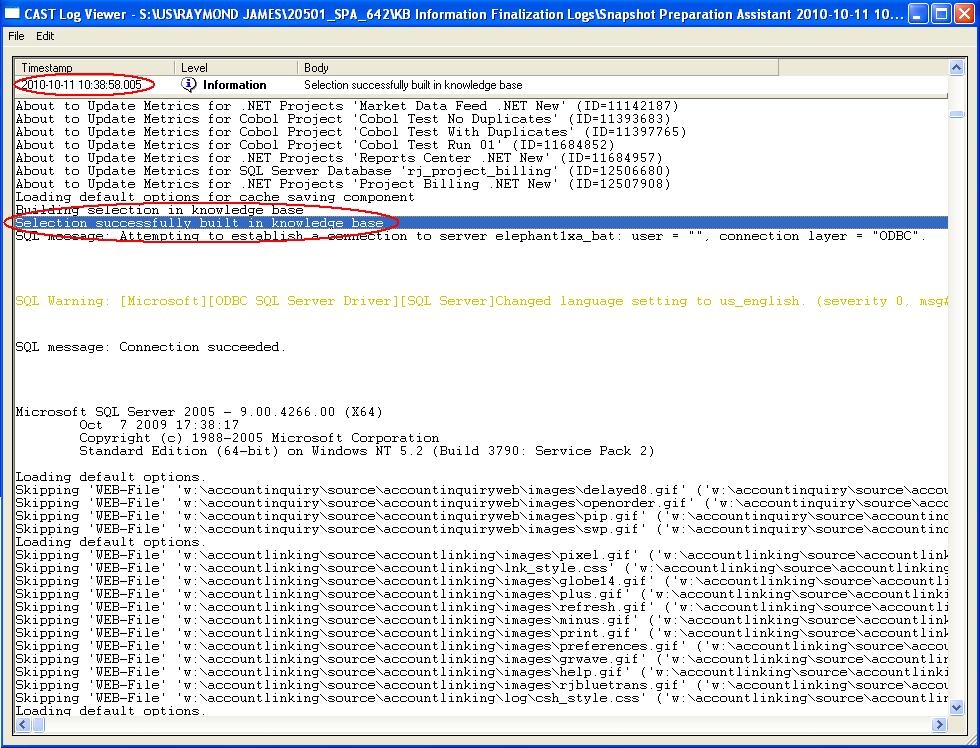Viewport: 980px width, 748px height.
Task: Click the horizontal scrollbar right arrow
Action: [x=939, y=725]
